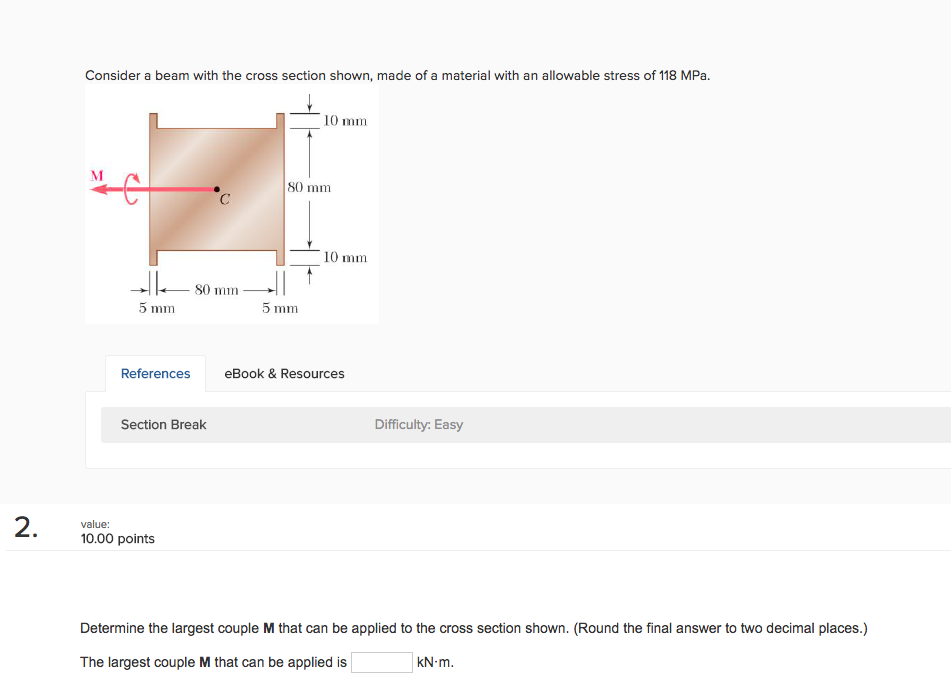Image resolution: width=951 pixels, height=698 pixels.
Task: Switch to the References tab
Action: pos(155,373)
